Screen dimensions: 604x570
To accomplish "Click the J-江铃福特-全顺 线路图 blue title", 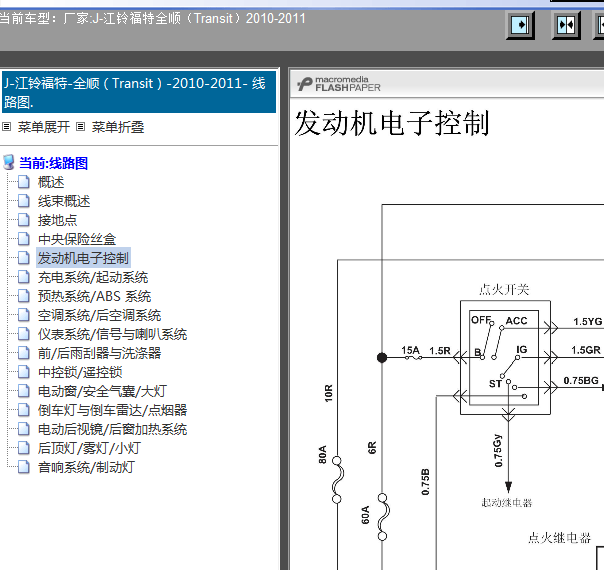I will click(139, 92).
